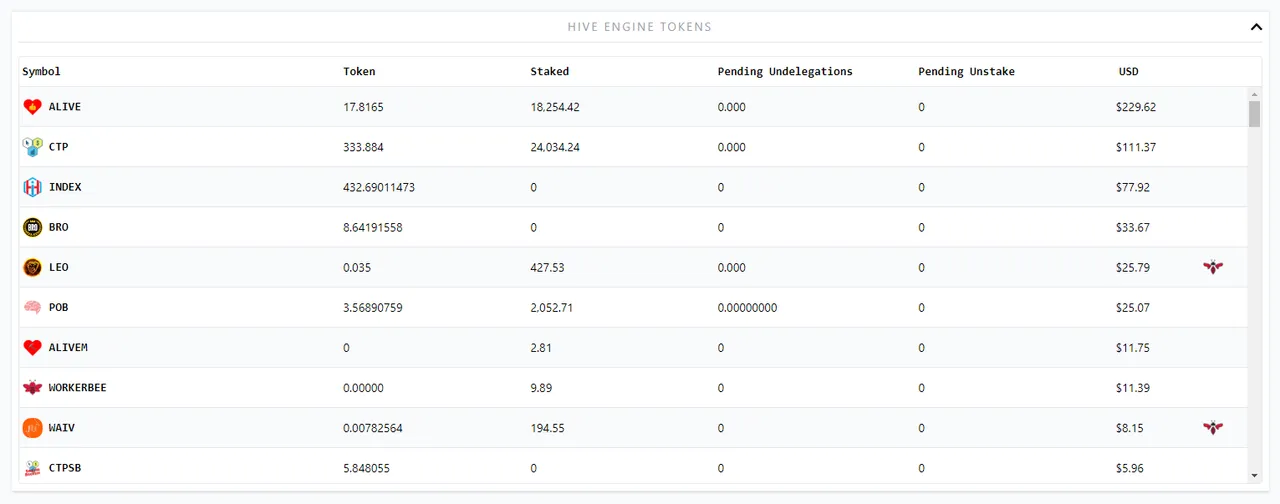Click ALIVE token amount 17.8165
Viewport: 1280px width, 504px height.
(x=363, y=107)
